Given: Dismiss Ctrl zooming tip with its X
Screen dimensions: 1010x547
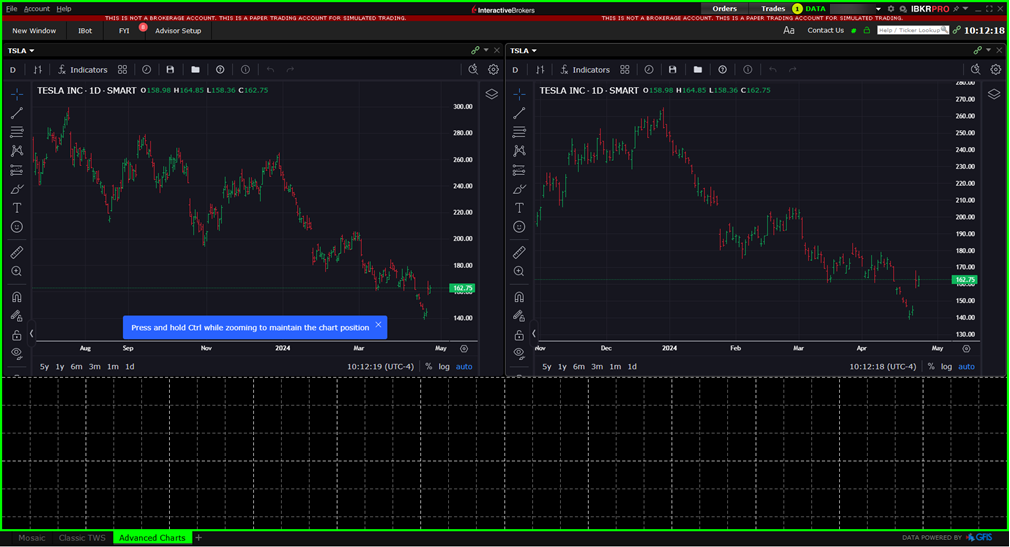Looking at the screenshot, I should (378, 325).
